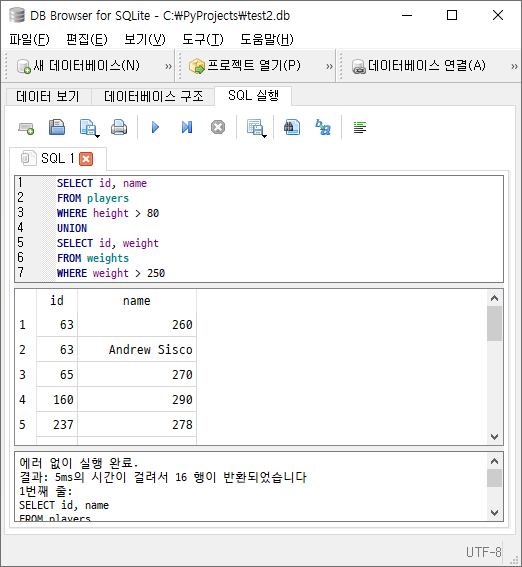522x567 pixels.
Task: Execute current line with the step icon
Action: point(187,127)
